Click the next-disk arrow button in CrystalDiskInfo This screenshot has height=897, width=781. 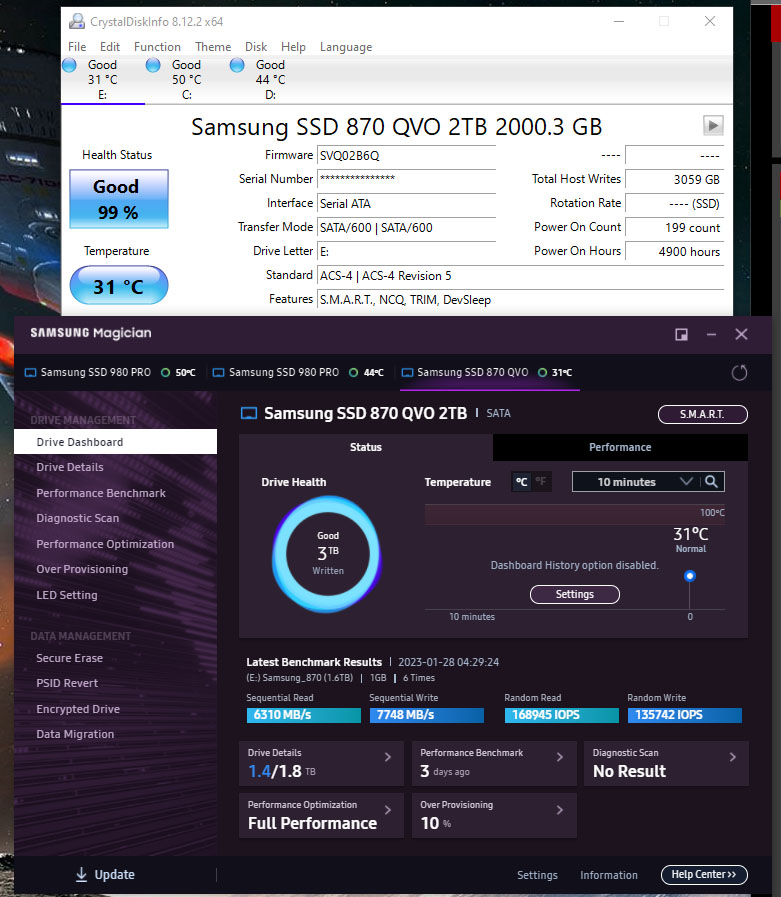pyautogui.click(x=713, y=125)
